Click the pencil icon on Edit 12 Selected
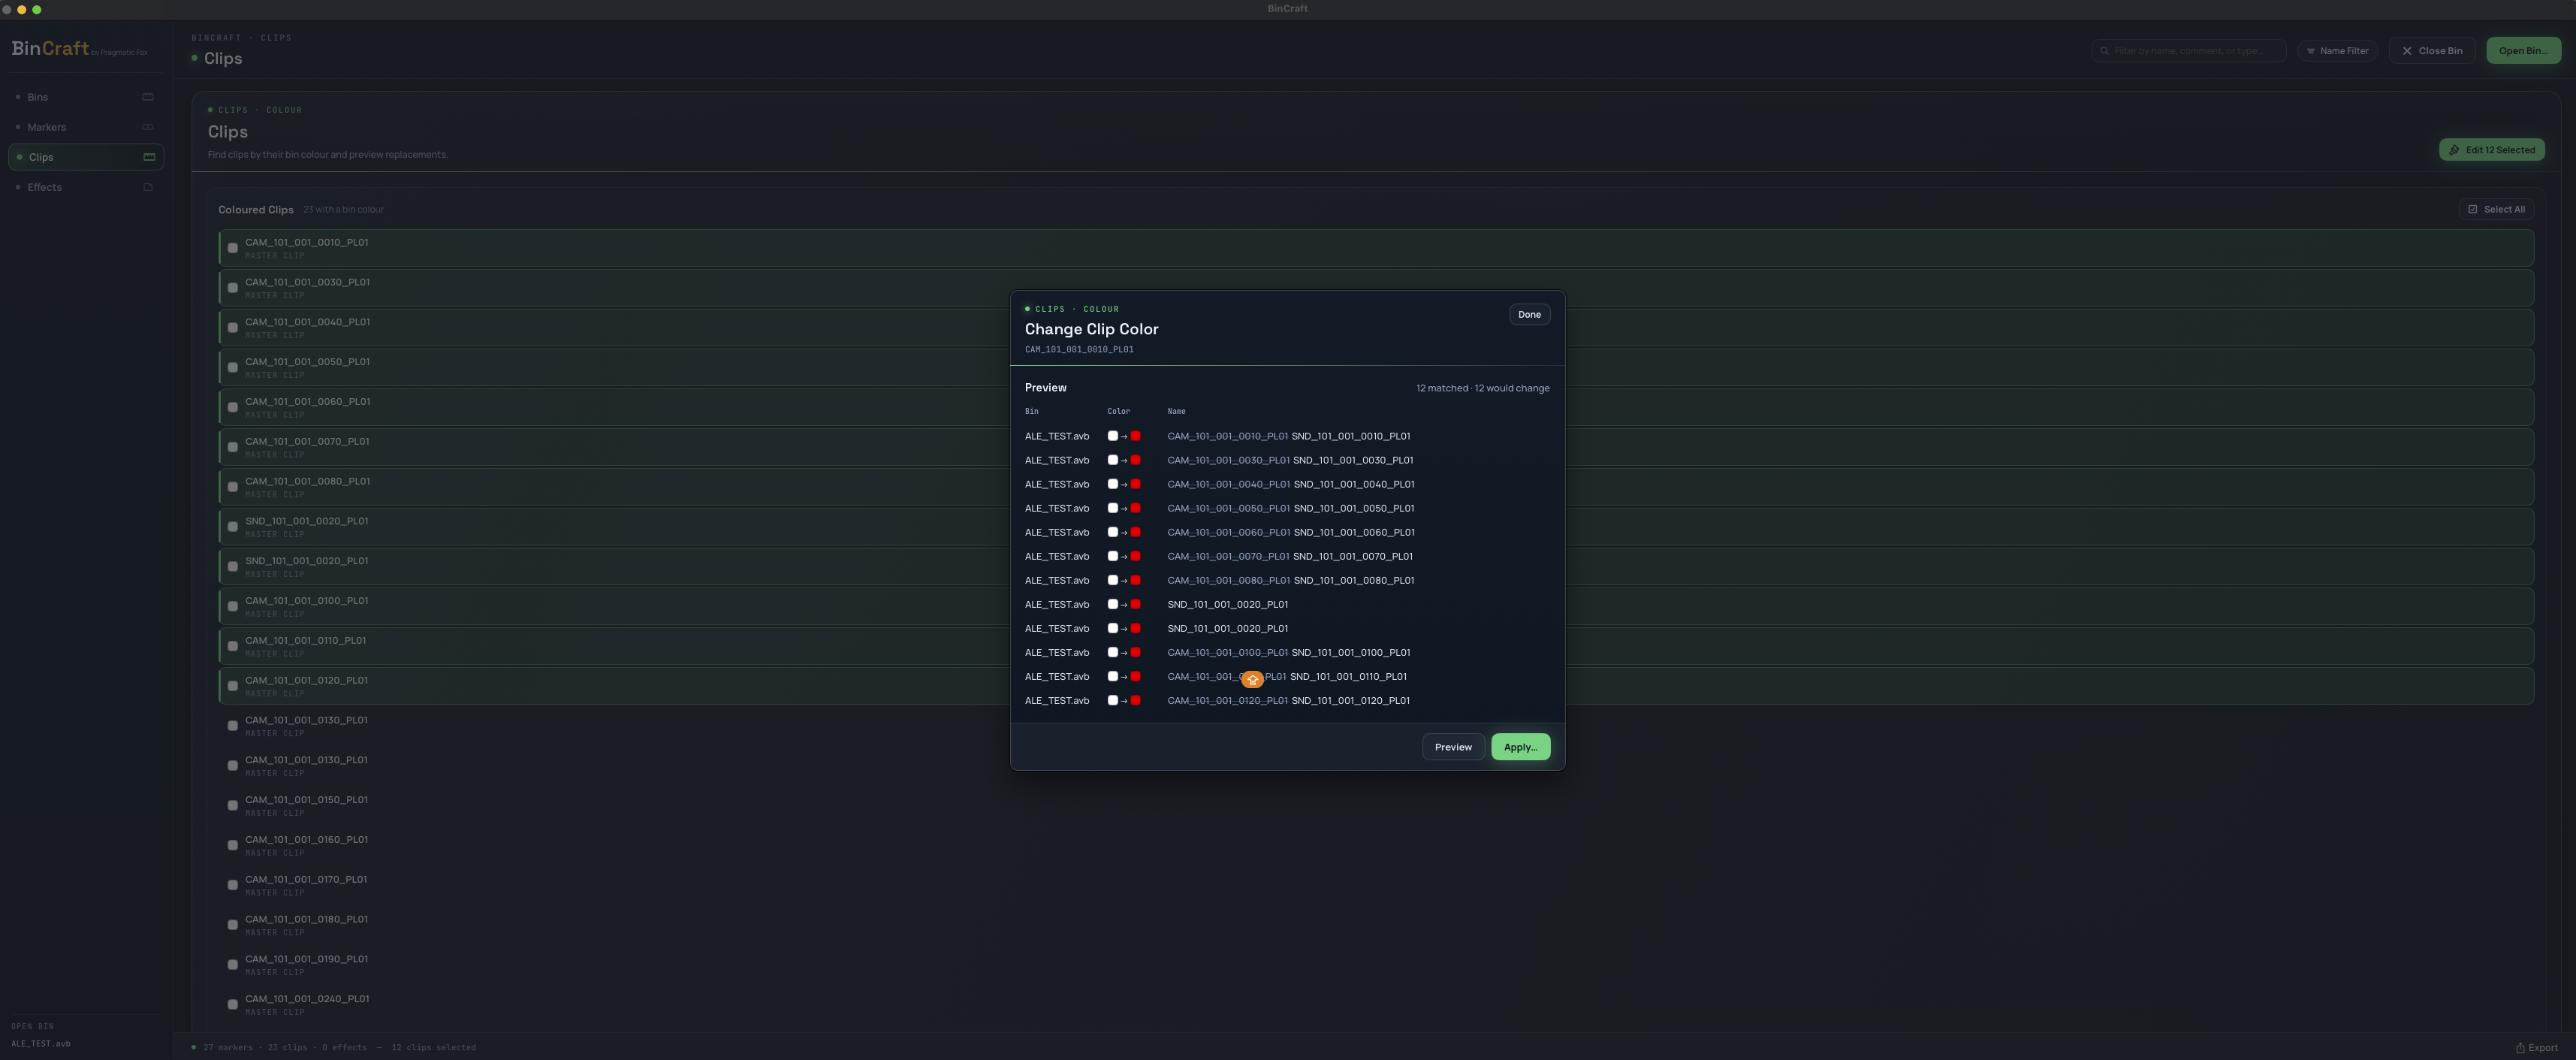Viewport: 2576px width, 1060px height. point(2454,150)
